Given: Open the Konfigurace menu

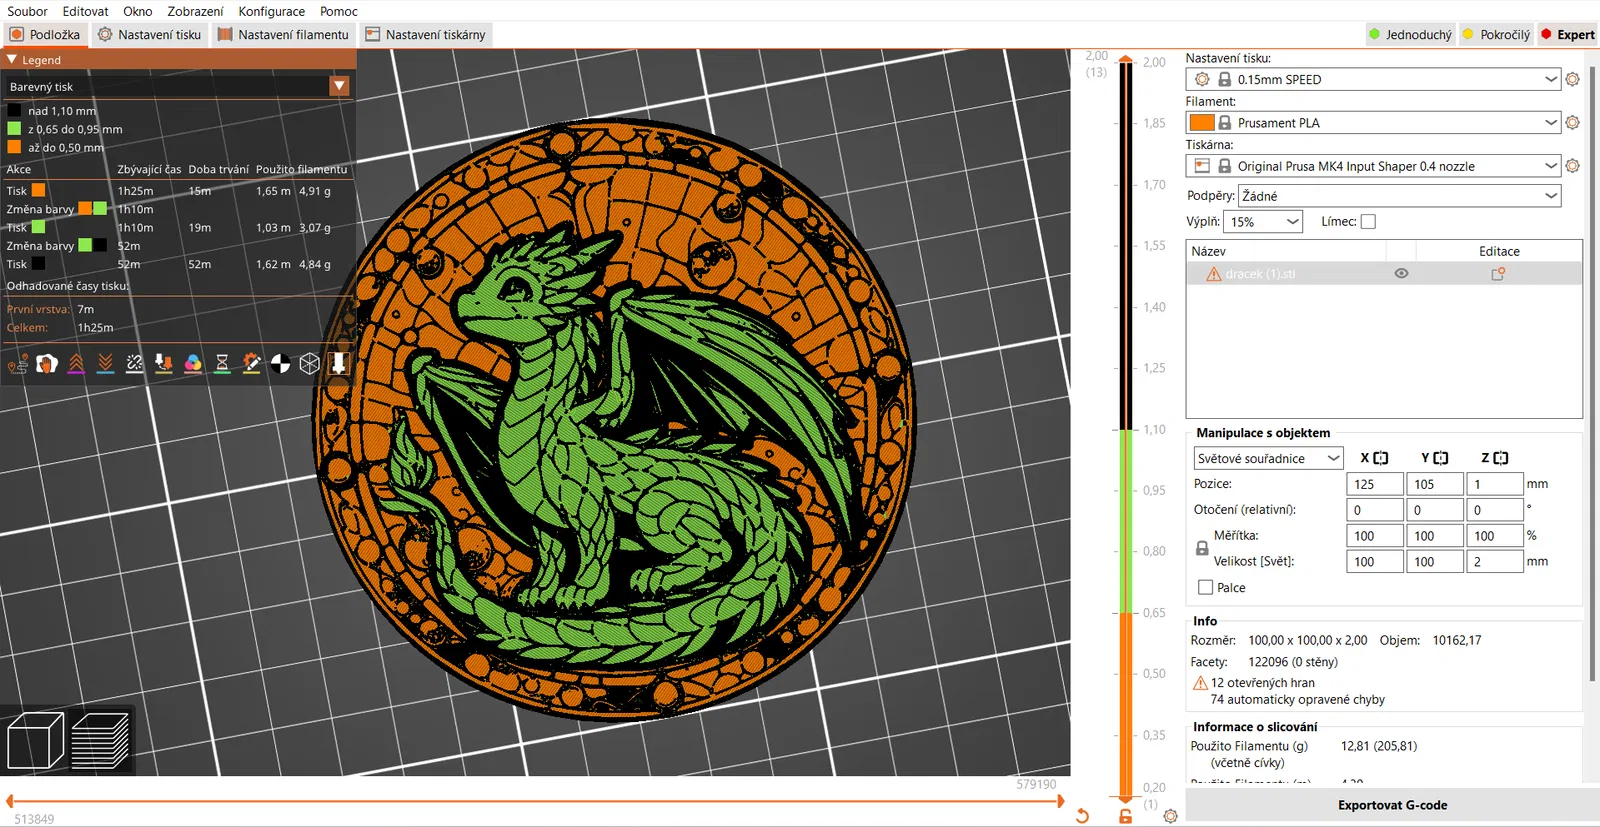Looking at the screenshot, I should (271, 11).
